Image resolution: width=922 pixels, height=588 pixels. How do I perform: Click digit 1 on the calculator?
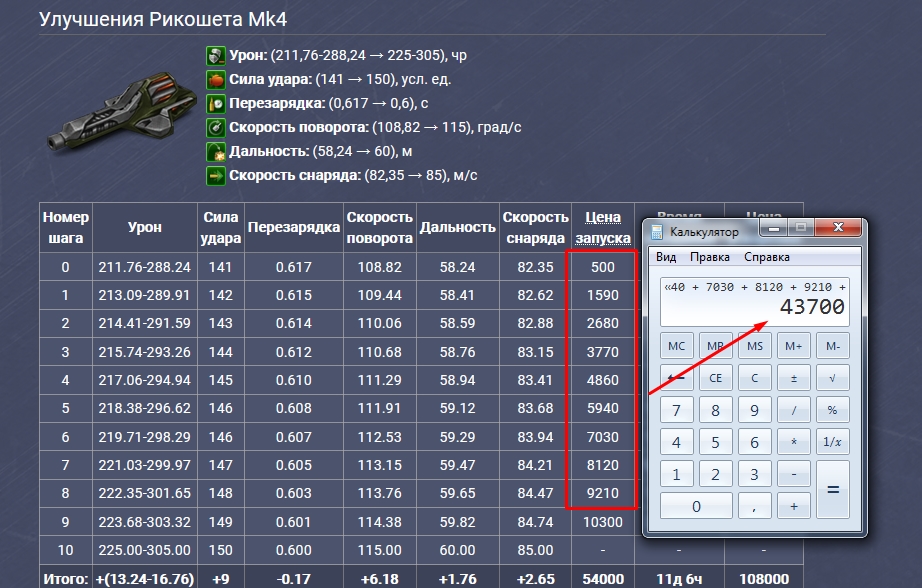(x=676, y=474)
